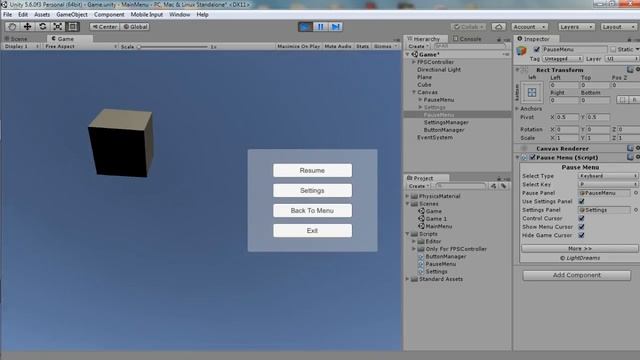Click the Hierarchy search field
640x360 pixels.
click(x=469, y=47)
